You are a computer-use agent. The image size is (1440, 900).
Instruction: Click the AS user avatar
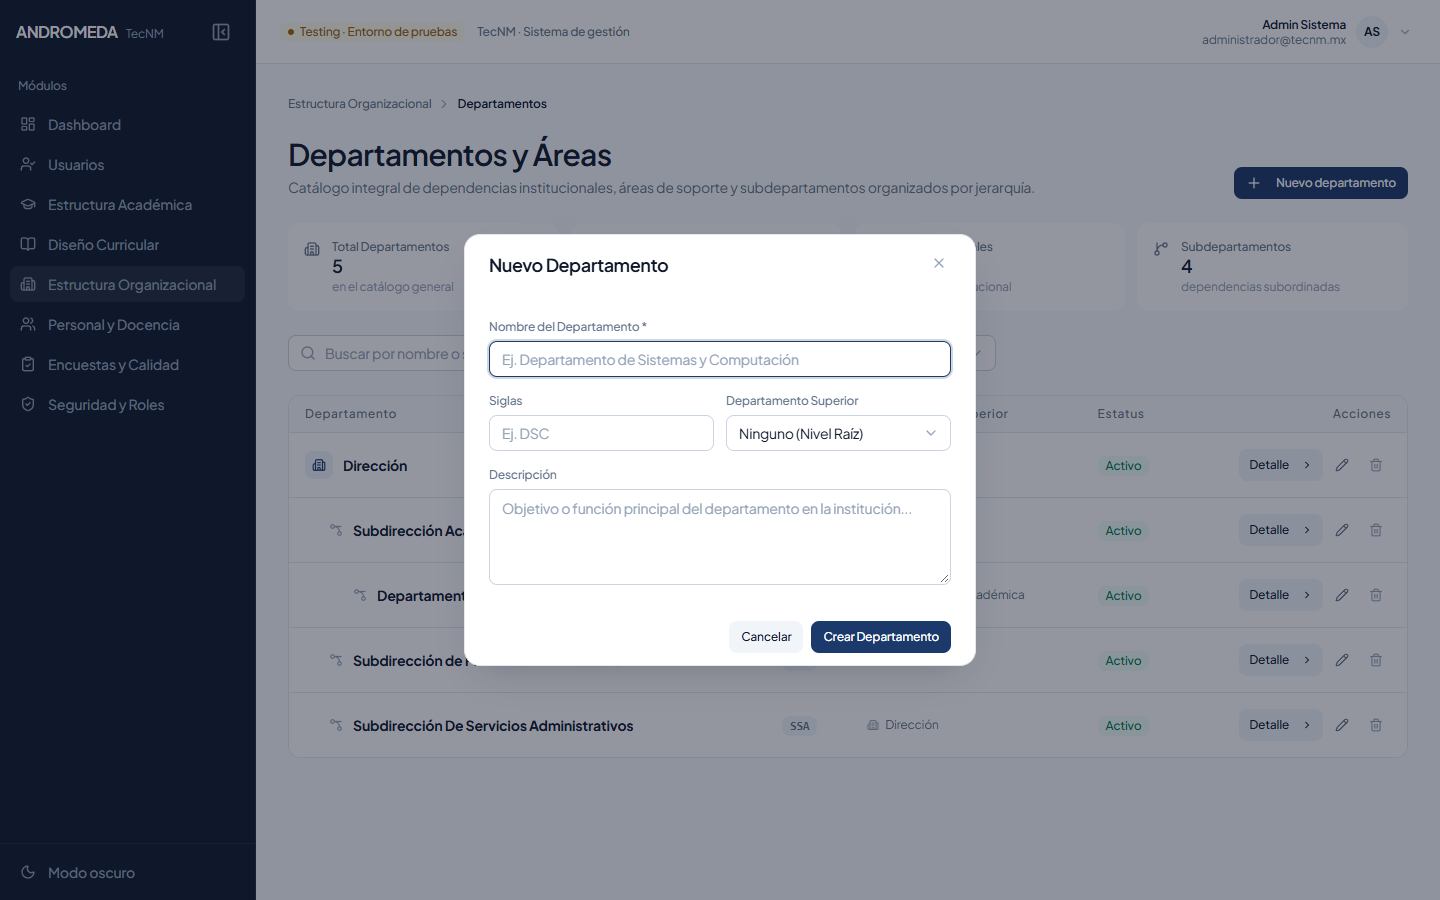(x=1372, y=32)
